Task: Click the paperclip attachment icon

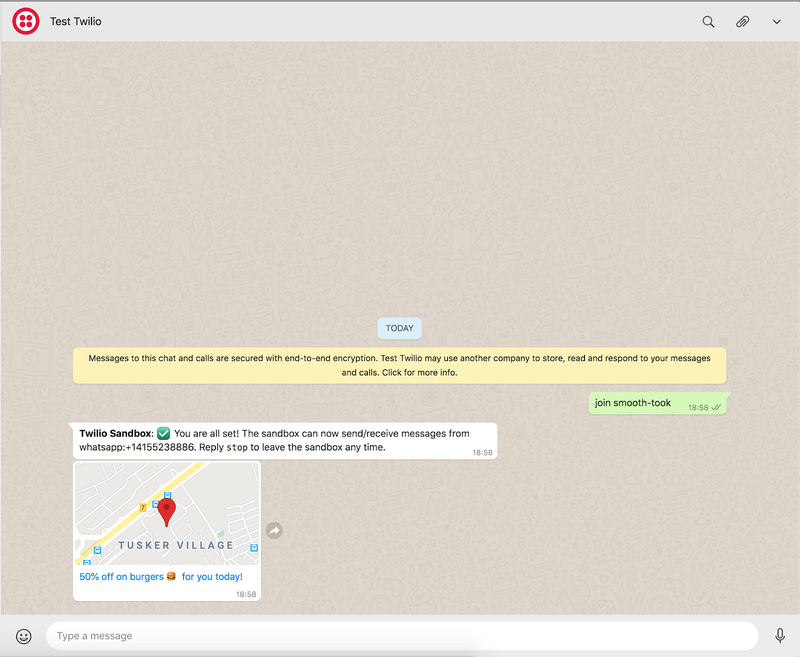Action: pos(742,21)
